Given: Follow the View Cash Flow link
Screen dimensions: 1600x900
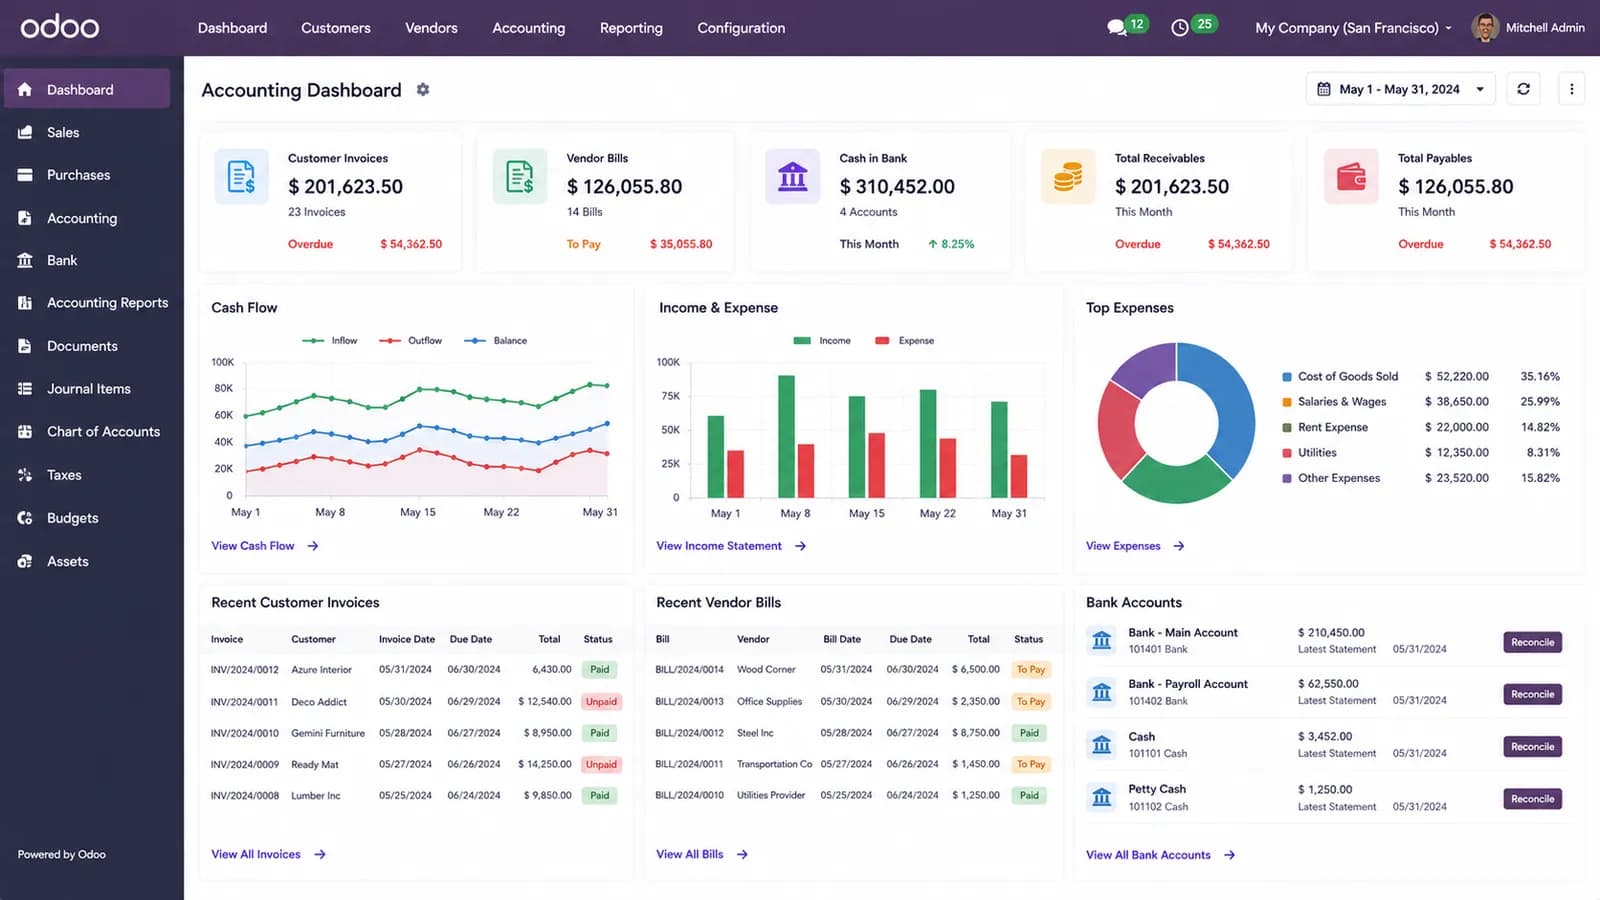Looking at the screenshot, I should pyautogui.click(x=264, y=546).
